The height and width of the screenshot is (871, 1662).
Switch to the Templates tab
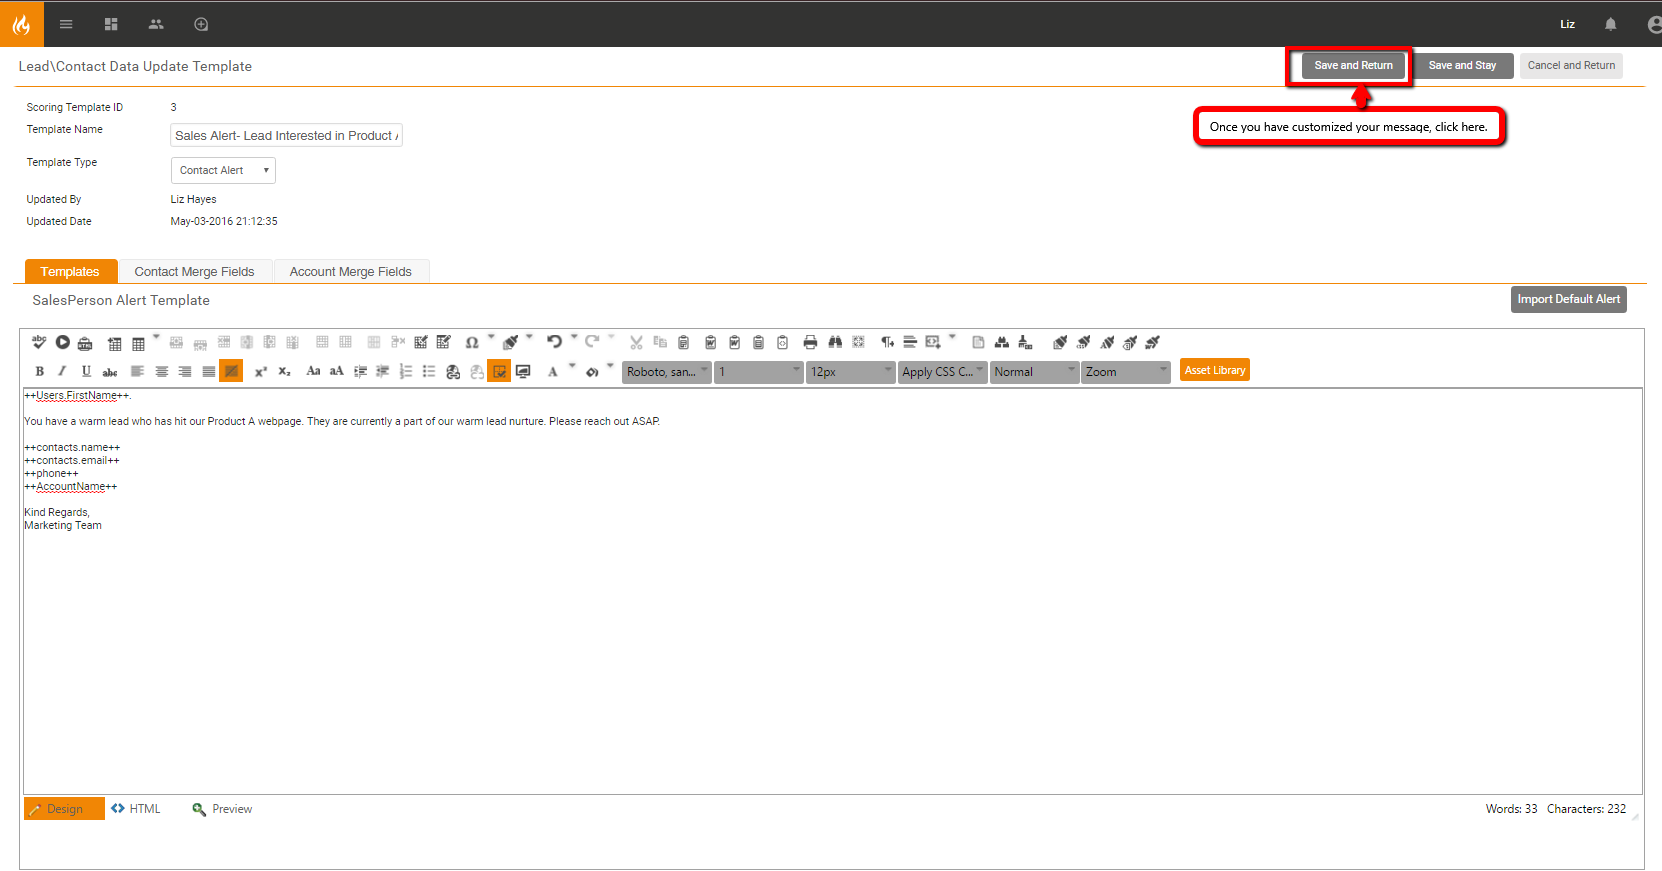click(70, 271)
